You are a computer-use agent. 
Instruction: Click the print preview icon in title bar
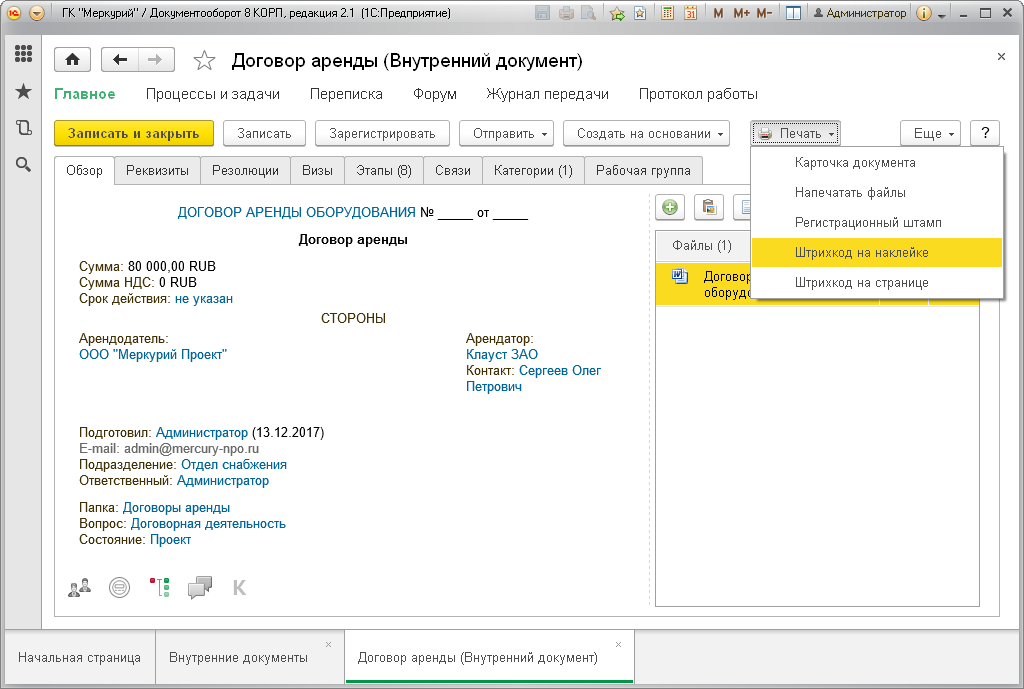(x=588, y=13)
